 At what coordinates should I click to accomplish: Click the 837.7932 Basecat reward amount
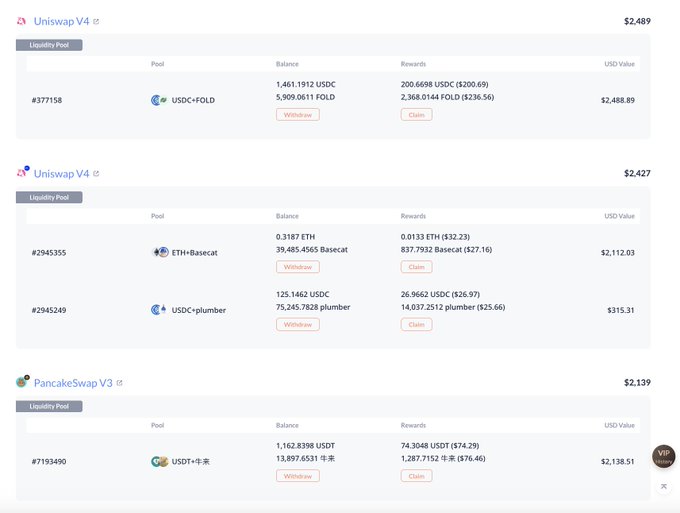tap(446, 249)
